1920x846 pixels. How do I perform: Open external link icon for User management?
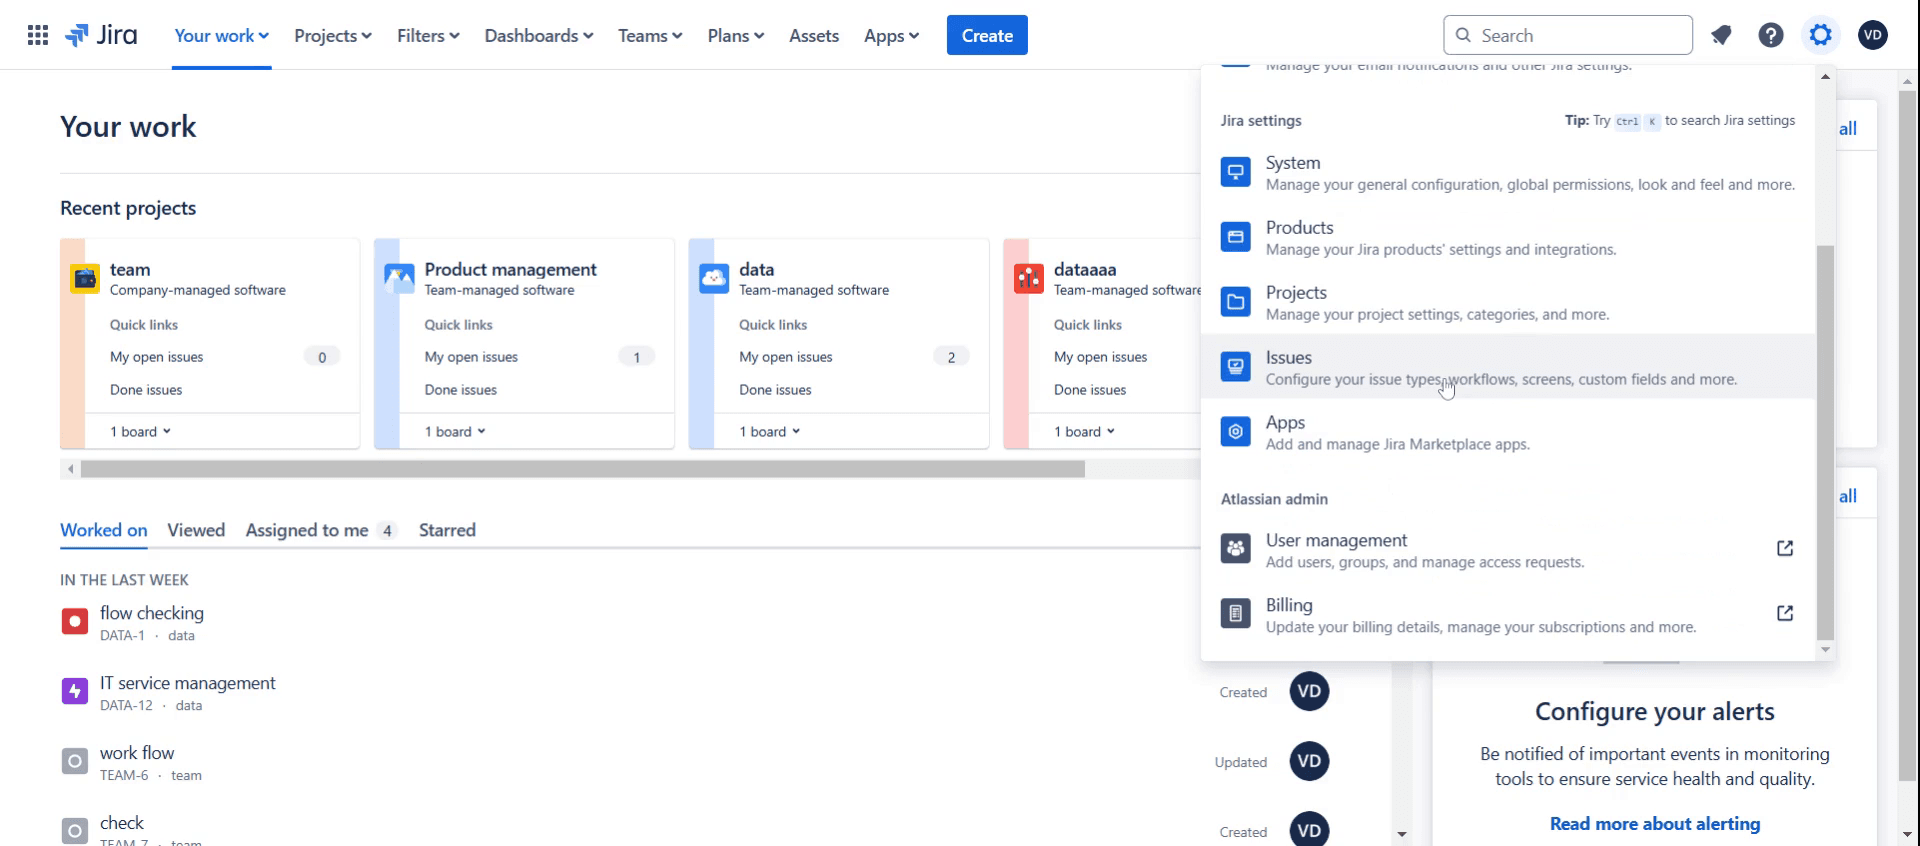(1785, 548)
